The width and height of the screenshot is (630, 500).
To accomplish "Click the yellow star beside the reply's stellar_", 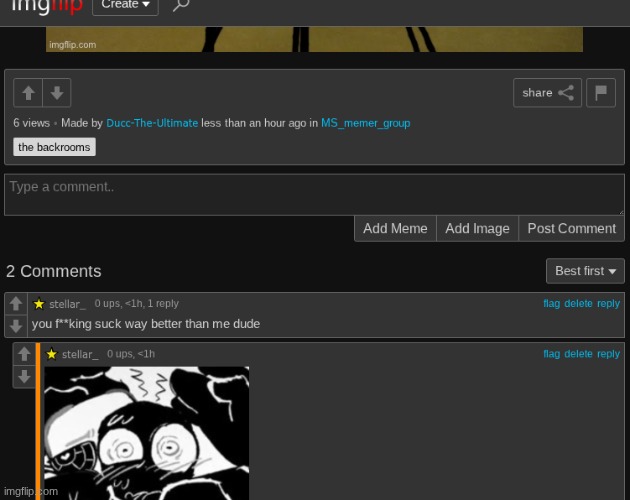I will [51, 354].
